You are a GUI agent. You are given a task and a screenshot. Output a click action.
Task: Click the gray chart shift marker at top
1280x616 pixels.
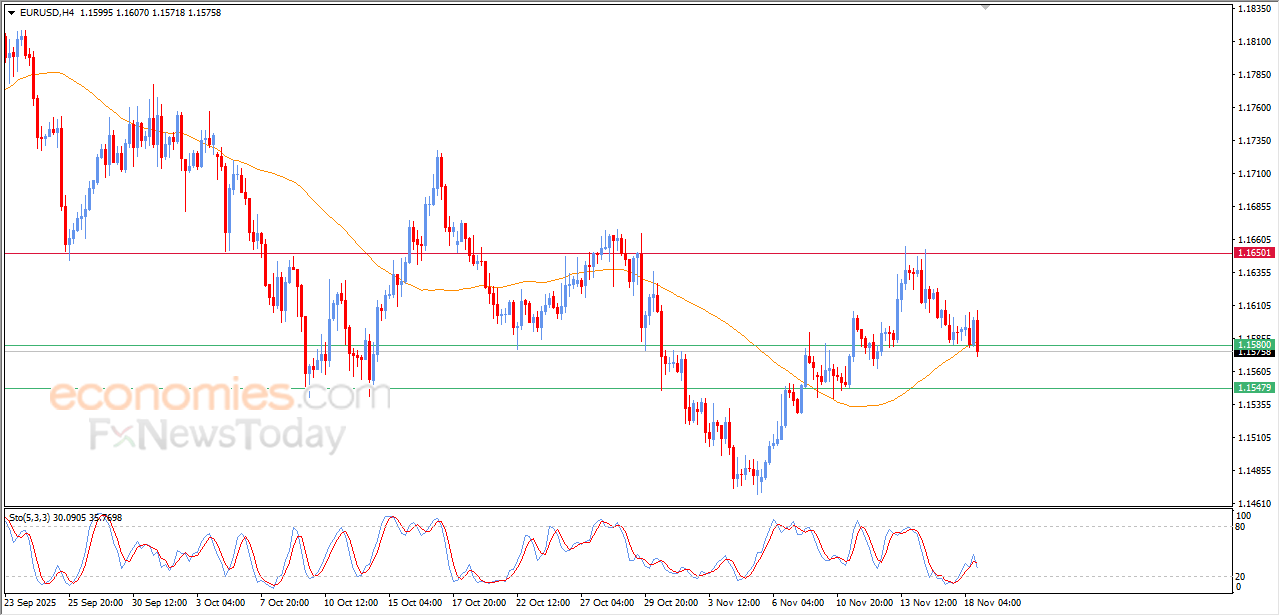pyautogui.click(x=986, y=7)
